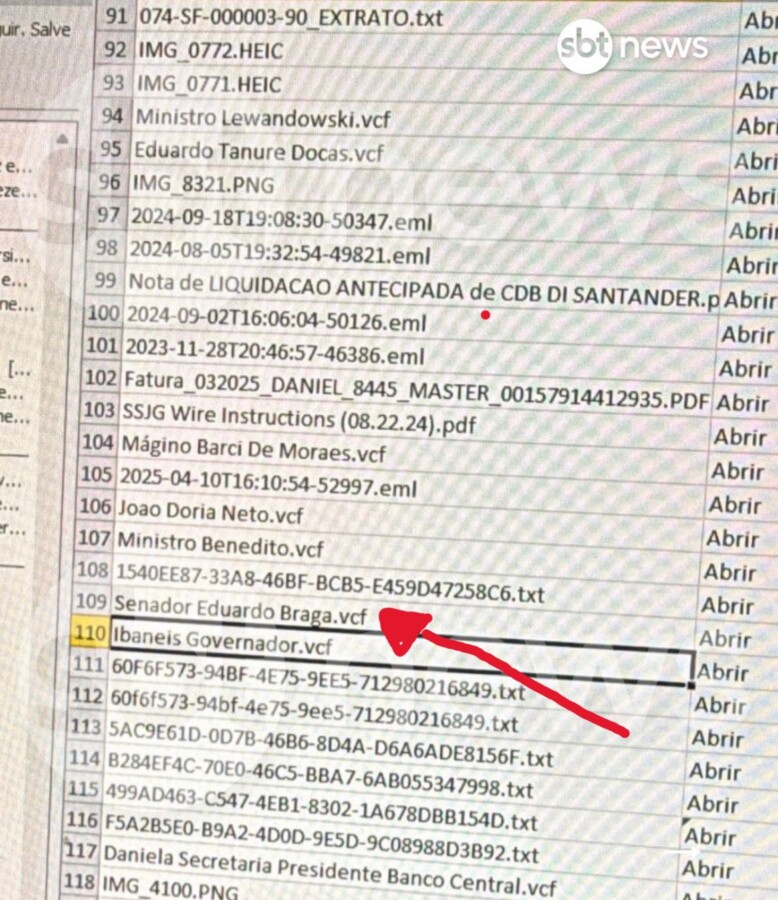Image resolution: width=778 pixels, height=900 pixels.
Task: Click Abrir link for Ministro Benedito.vcf
Action: [x=732, y=539]
